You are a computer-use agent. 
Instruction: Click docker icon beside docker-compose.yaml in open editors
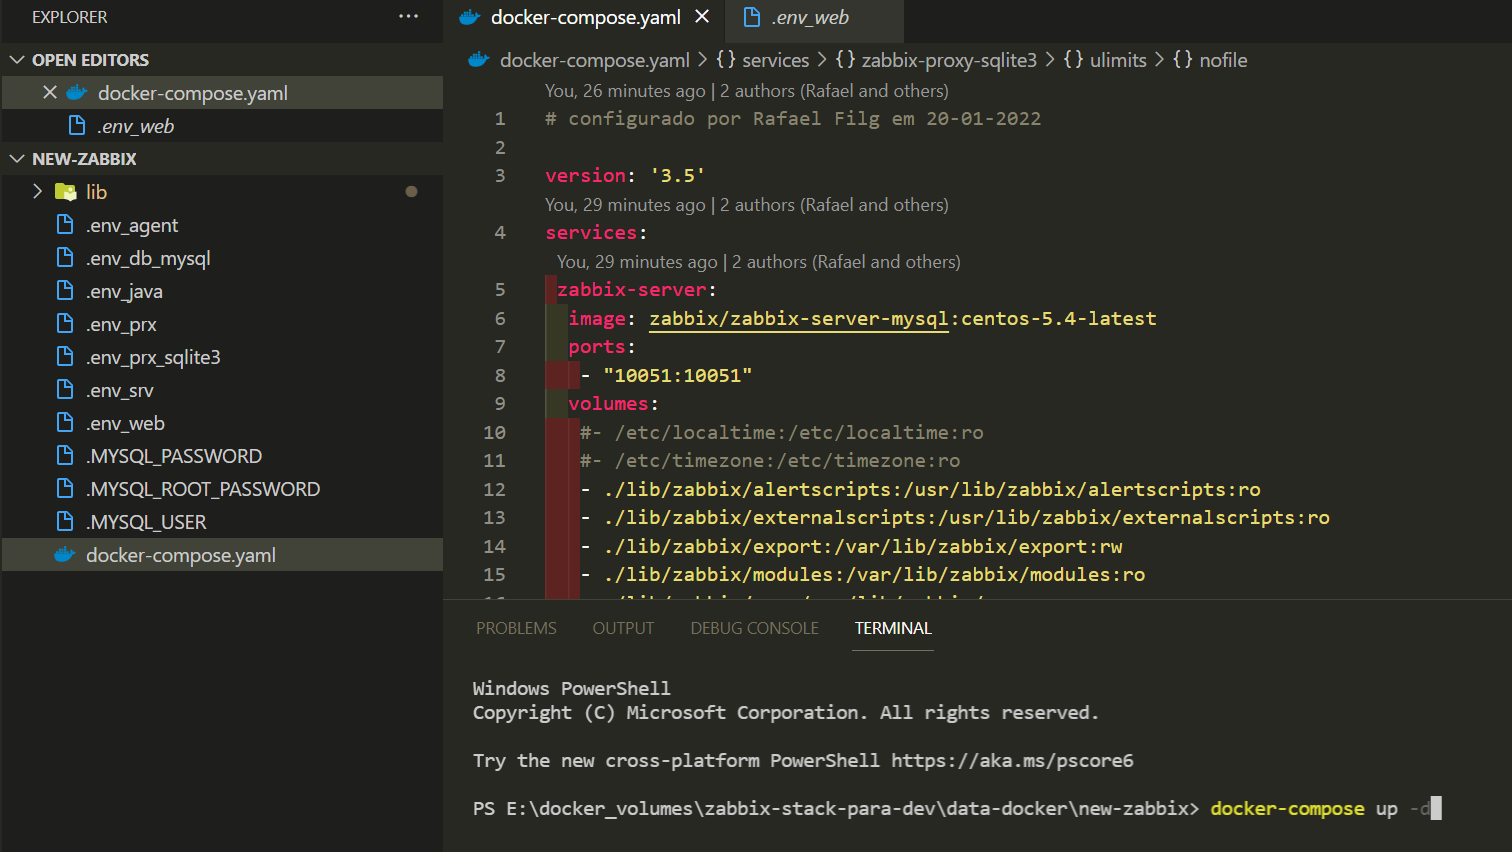click(x=77, y=93)
